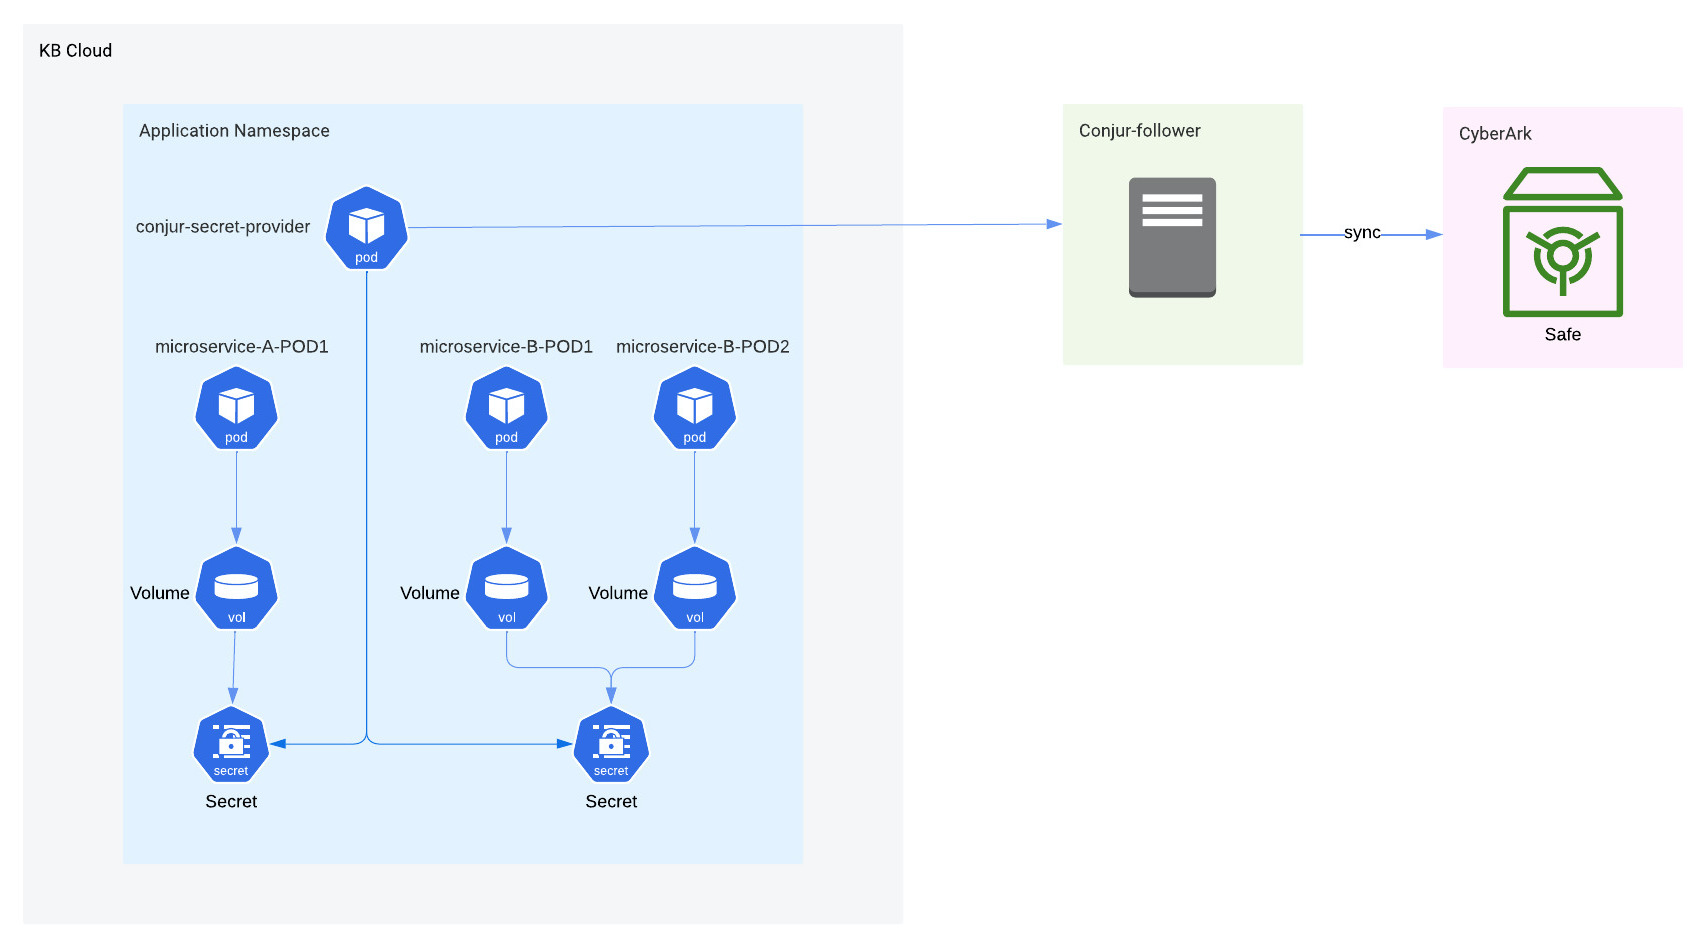Click the KB Cloud outer boundary label
Screen dimensions: 1704x949
point(75,50)
